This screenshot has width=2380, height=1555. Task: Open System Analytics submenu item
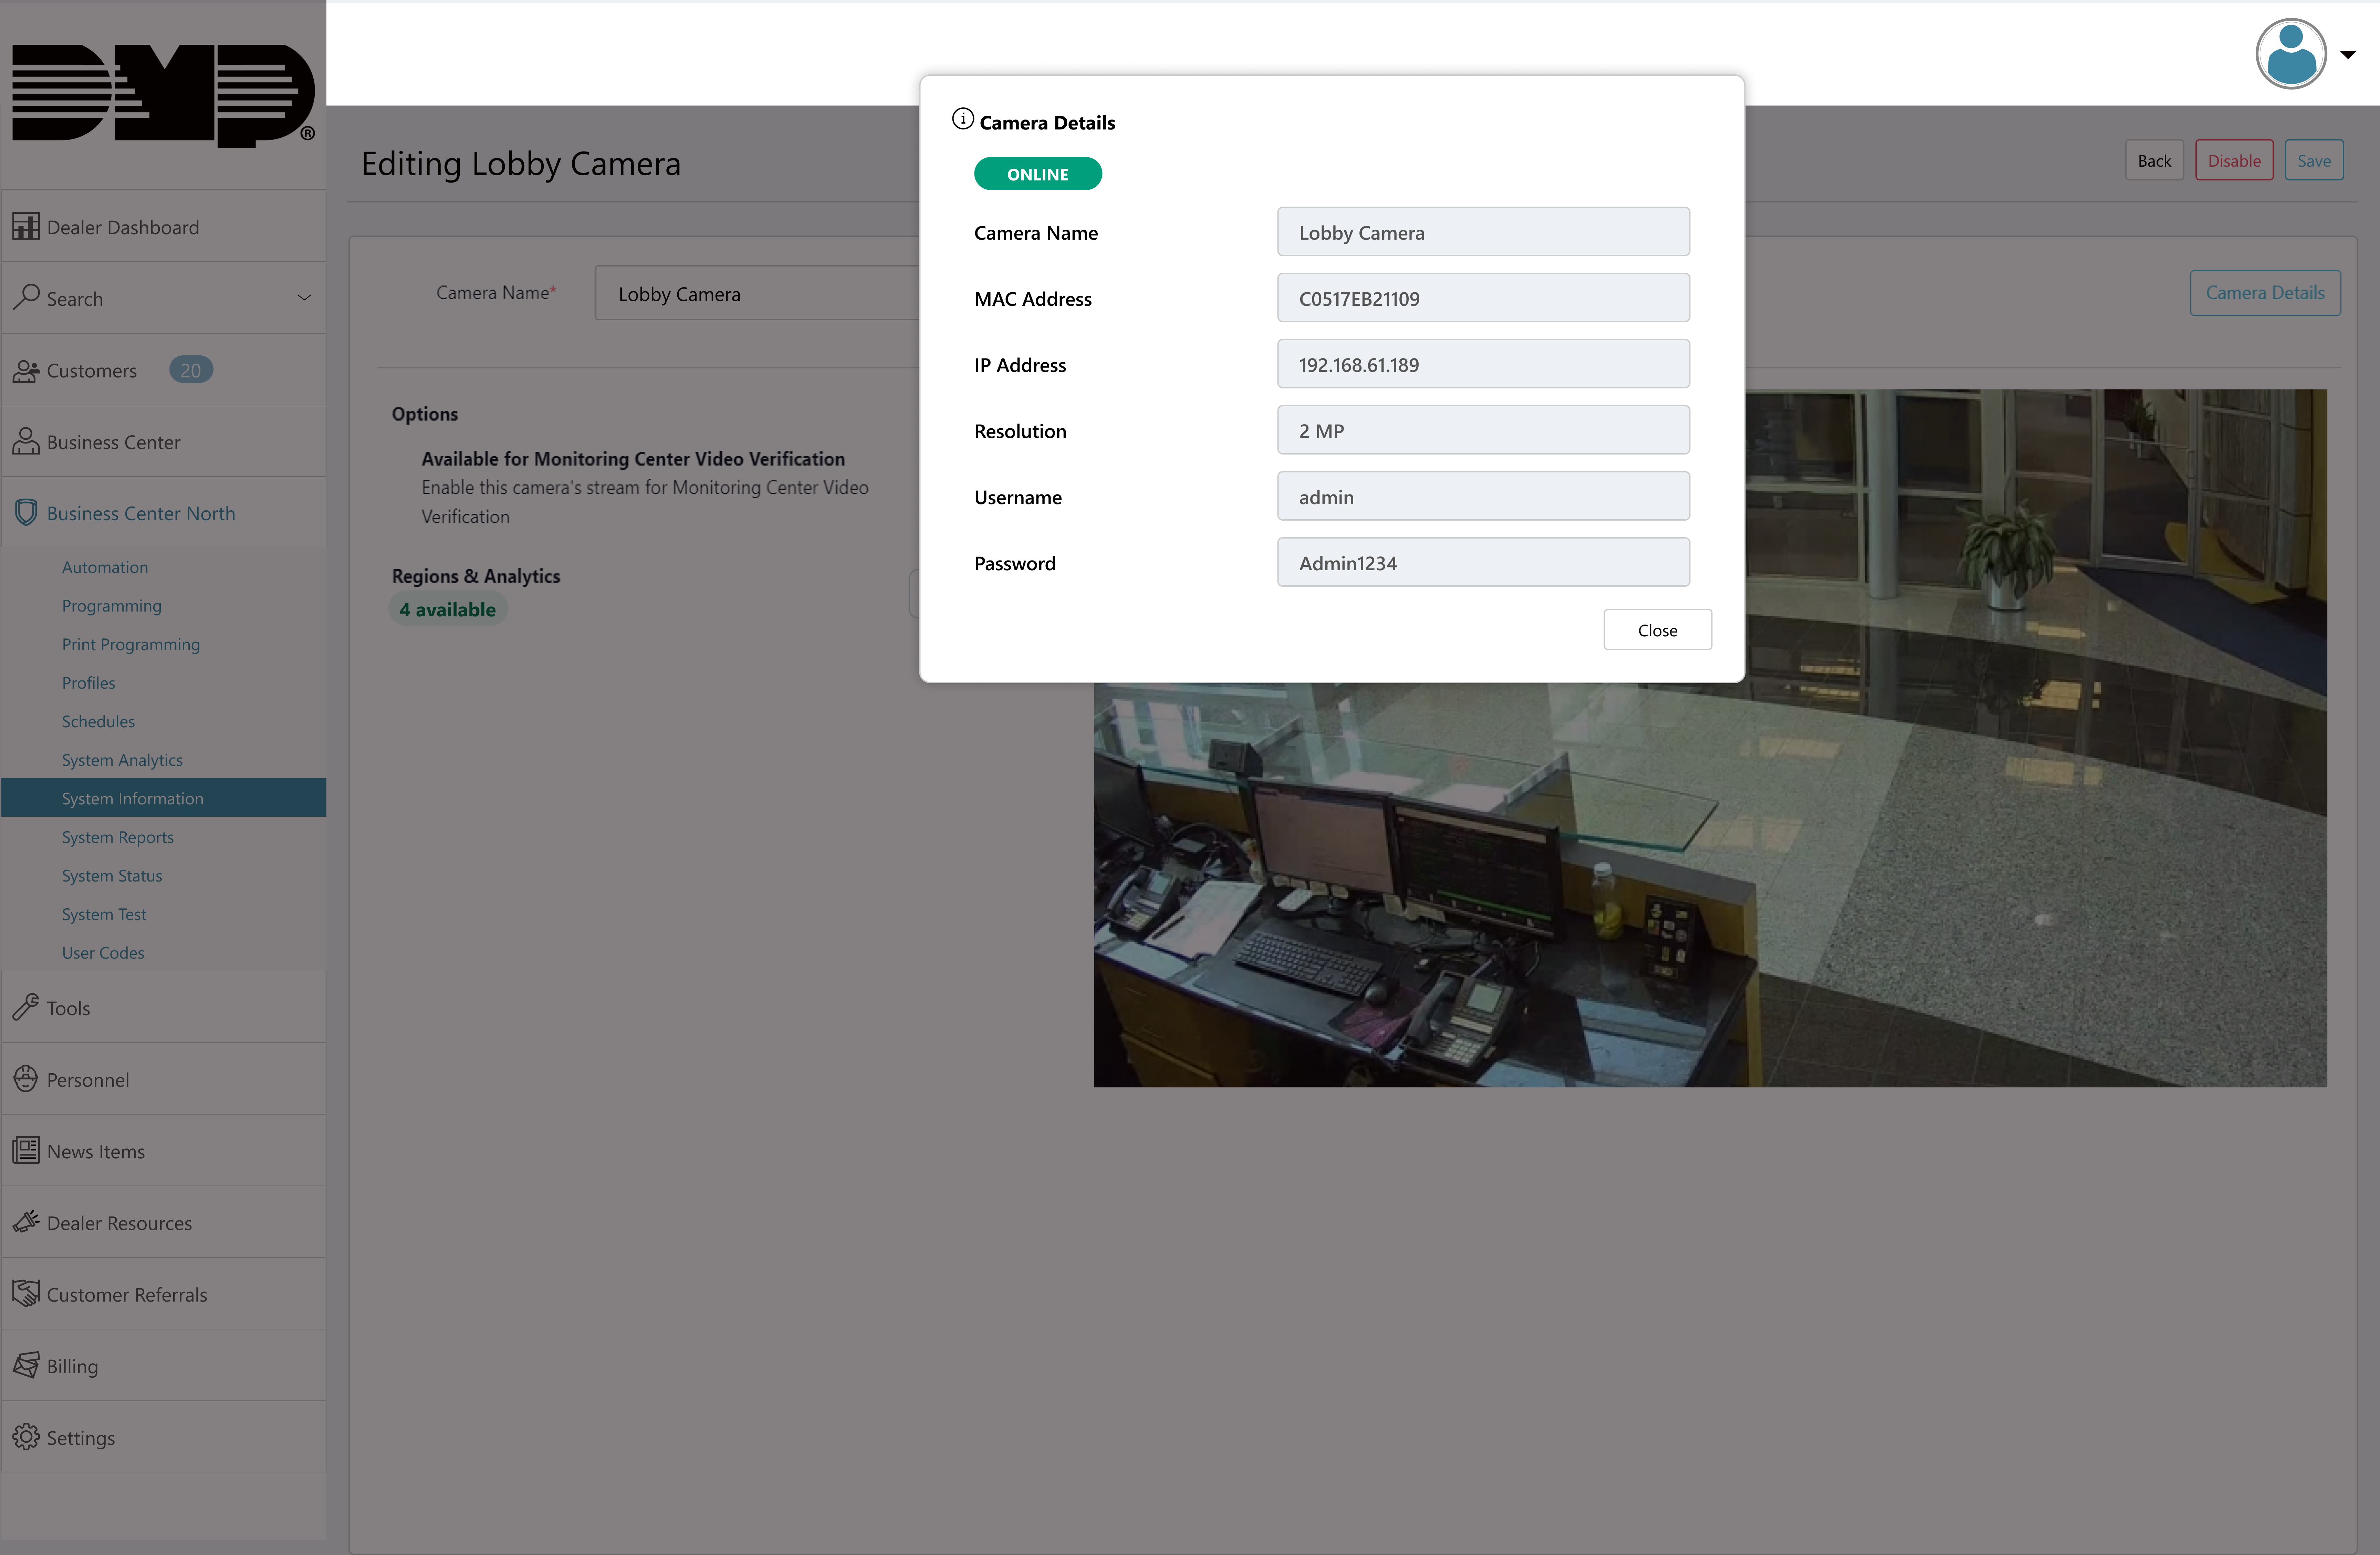click(122, 760)
